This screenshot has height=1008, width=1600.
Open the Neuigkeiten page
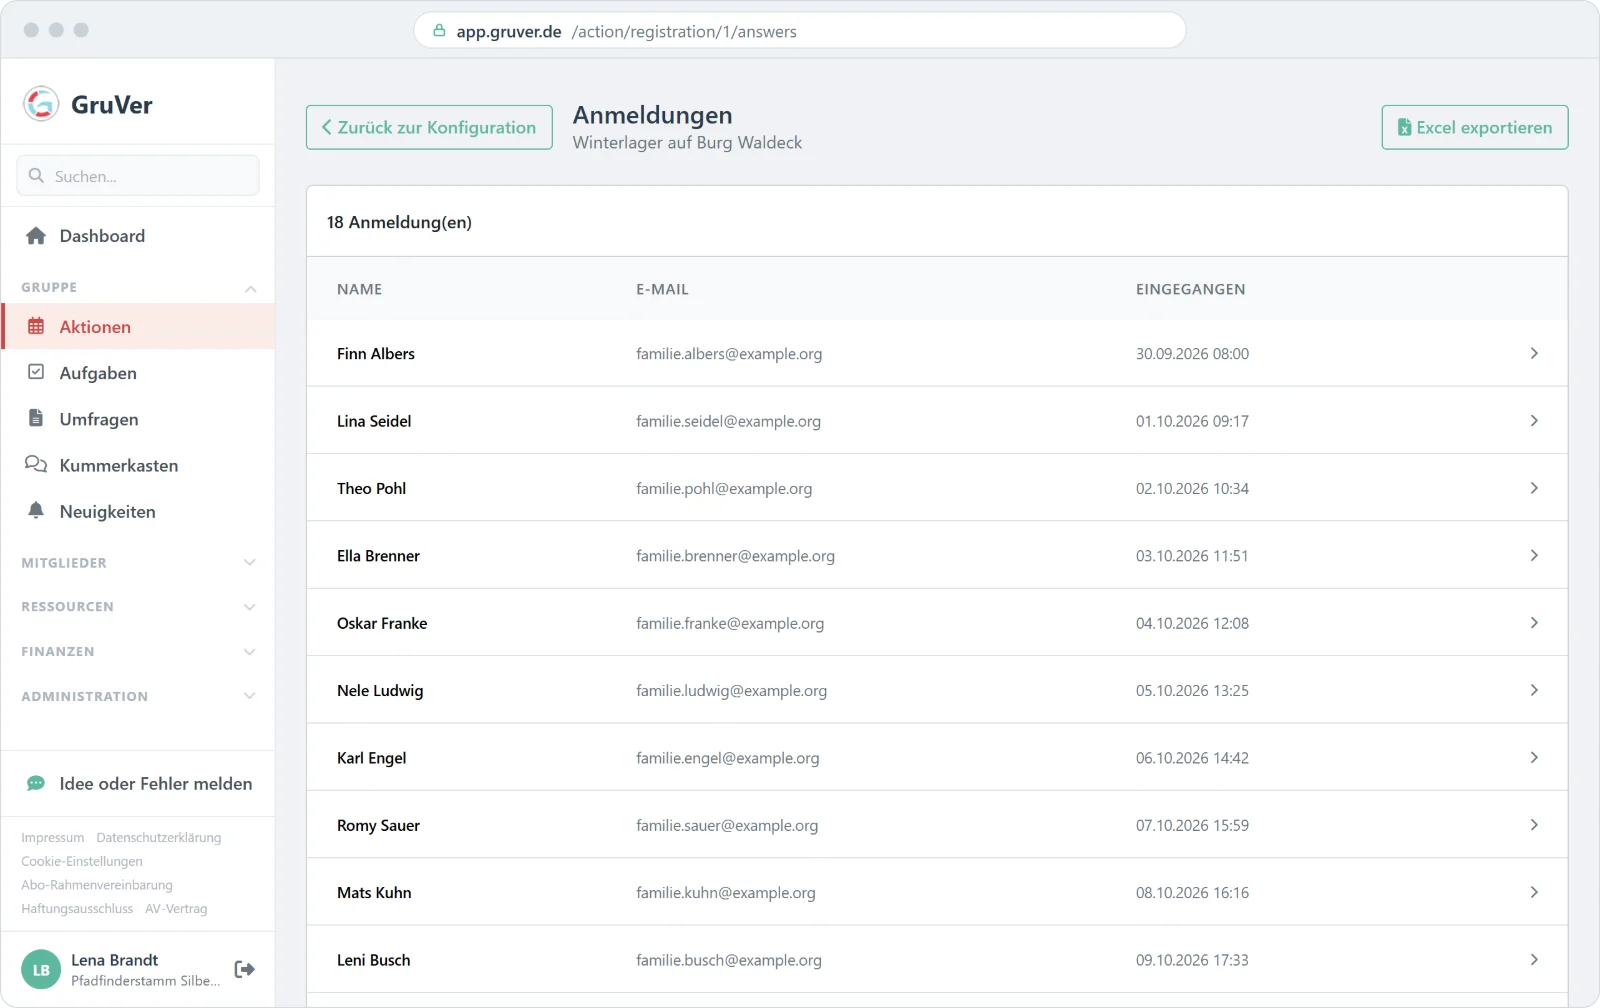(x=138, y=510)
